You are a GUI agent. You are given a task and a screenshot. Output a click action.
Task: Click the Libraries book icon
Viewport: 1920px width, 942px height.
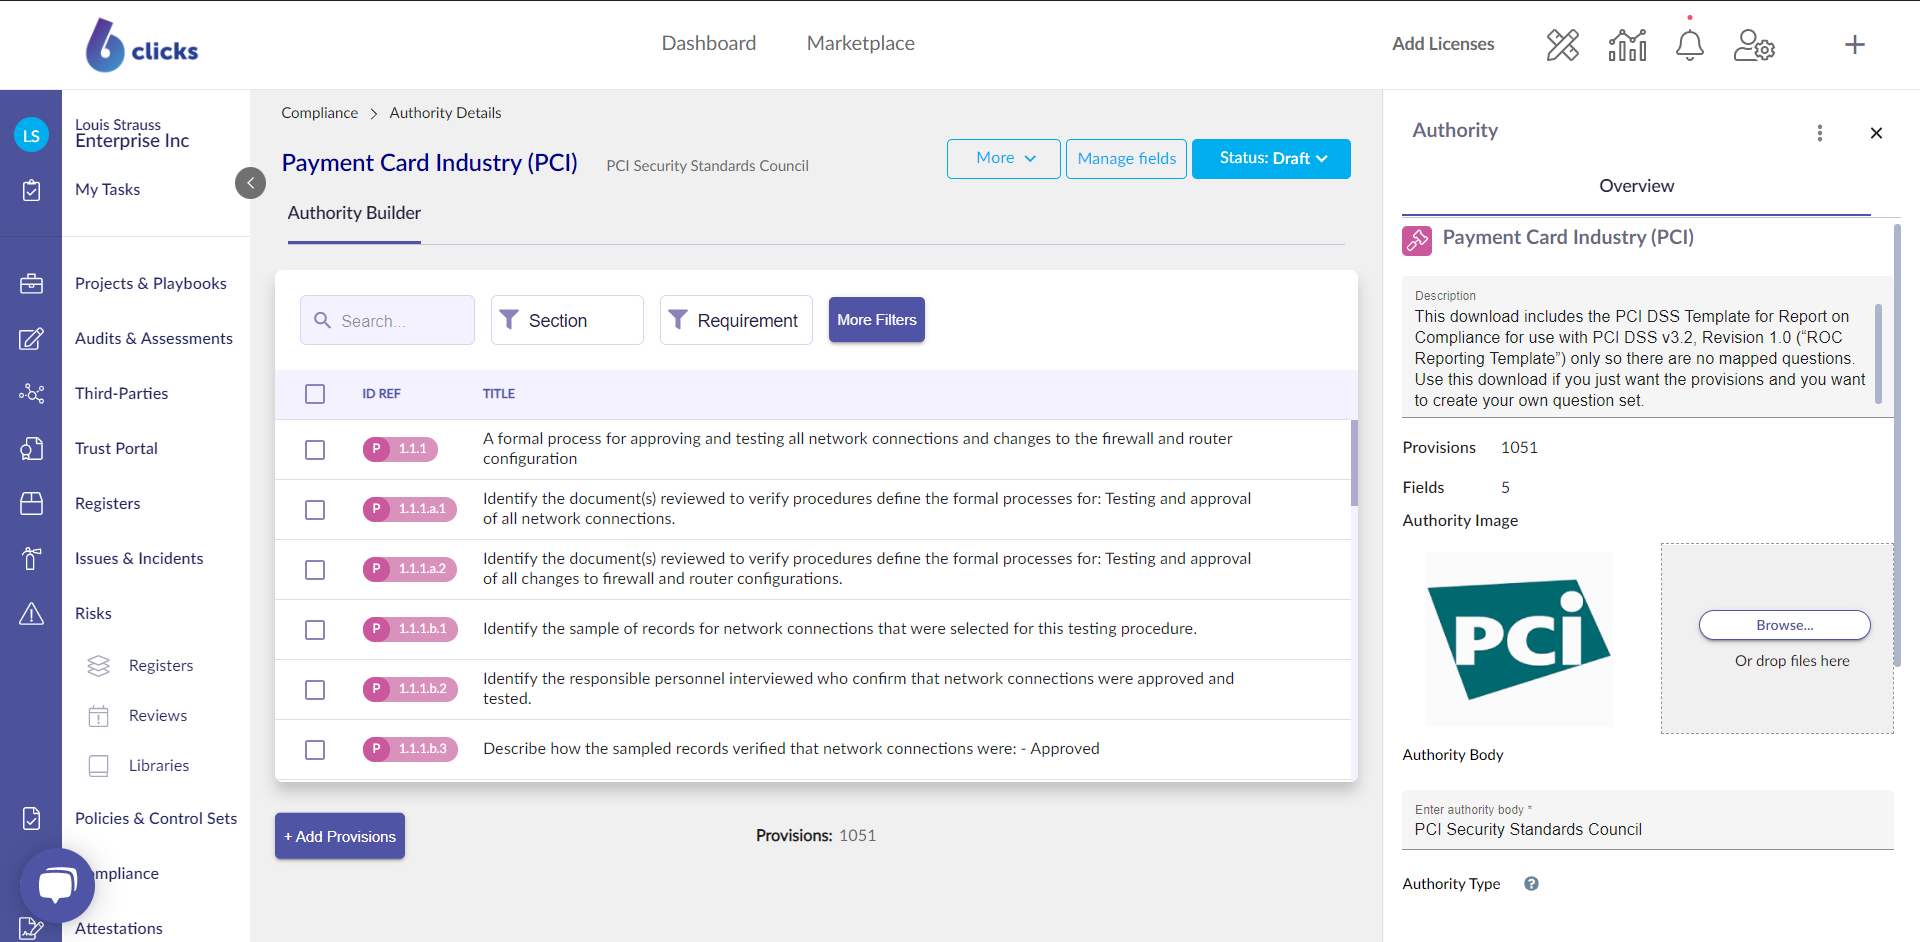[x=98, y=766]
